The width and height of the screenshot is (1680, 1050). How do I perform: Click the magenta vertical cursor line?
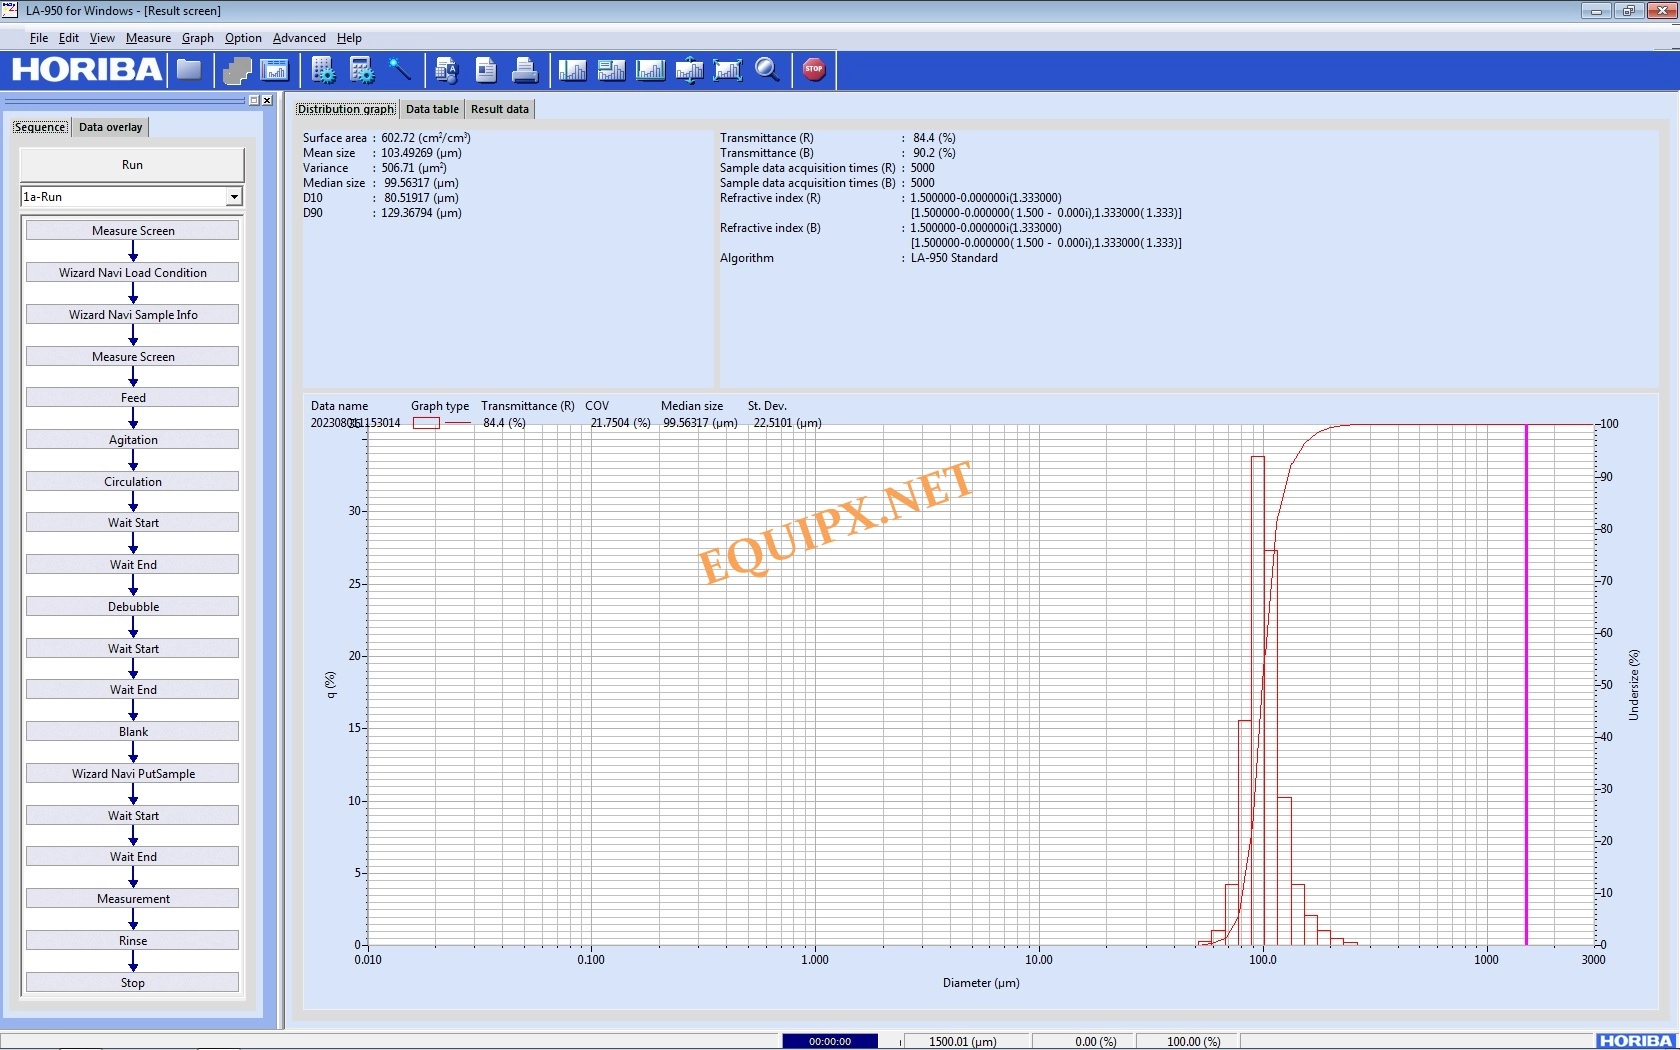[1526, 684]
